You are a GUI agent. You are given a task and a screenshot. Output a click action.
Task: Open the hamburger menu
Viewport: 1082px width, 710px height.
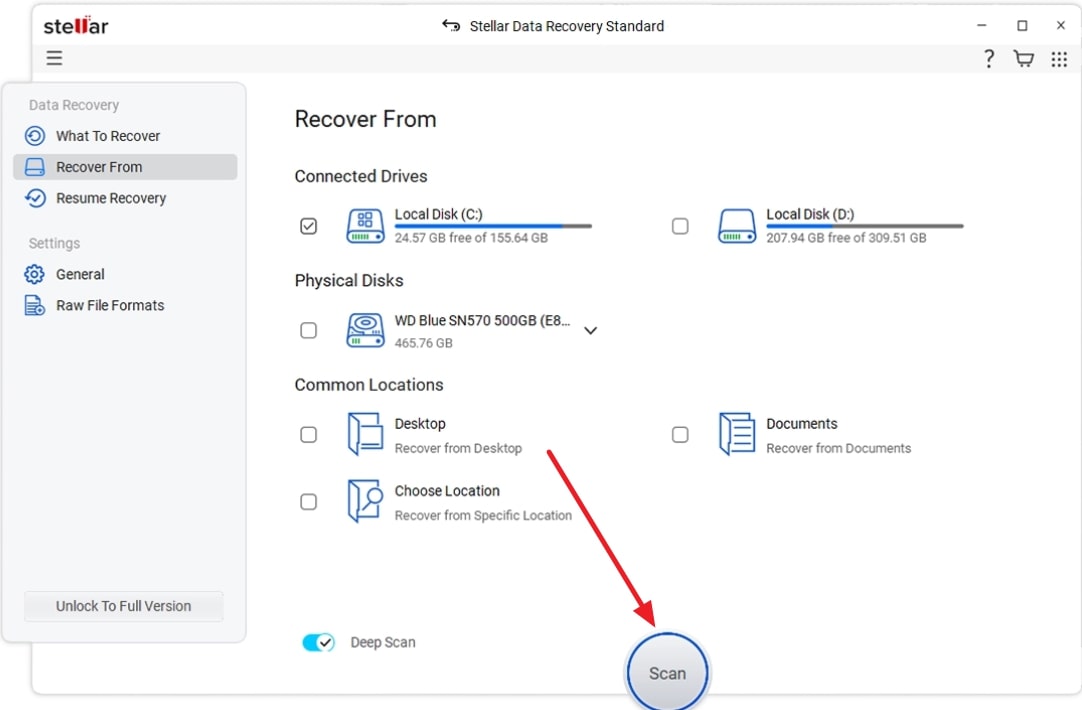[54, 58]
